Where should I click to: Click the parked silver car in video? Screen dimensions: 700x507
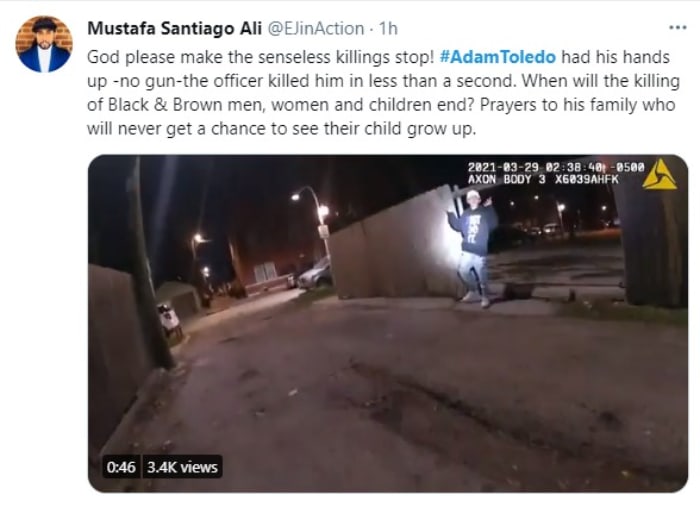click(315, 273)
